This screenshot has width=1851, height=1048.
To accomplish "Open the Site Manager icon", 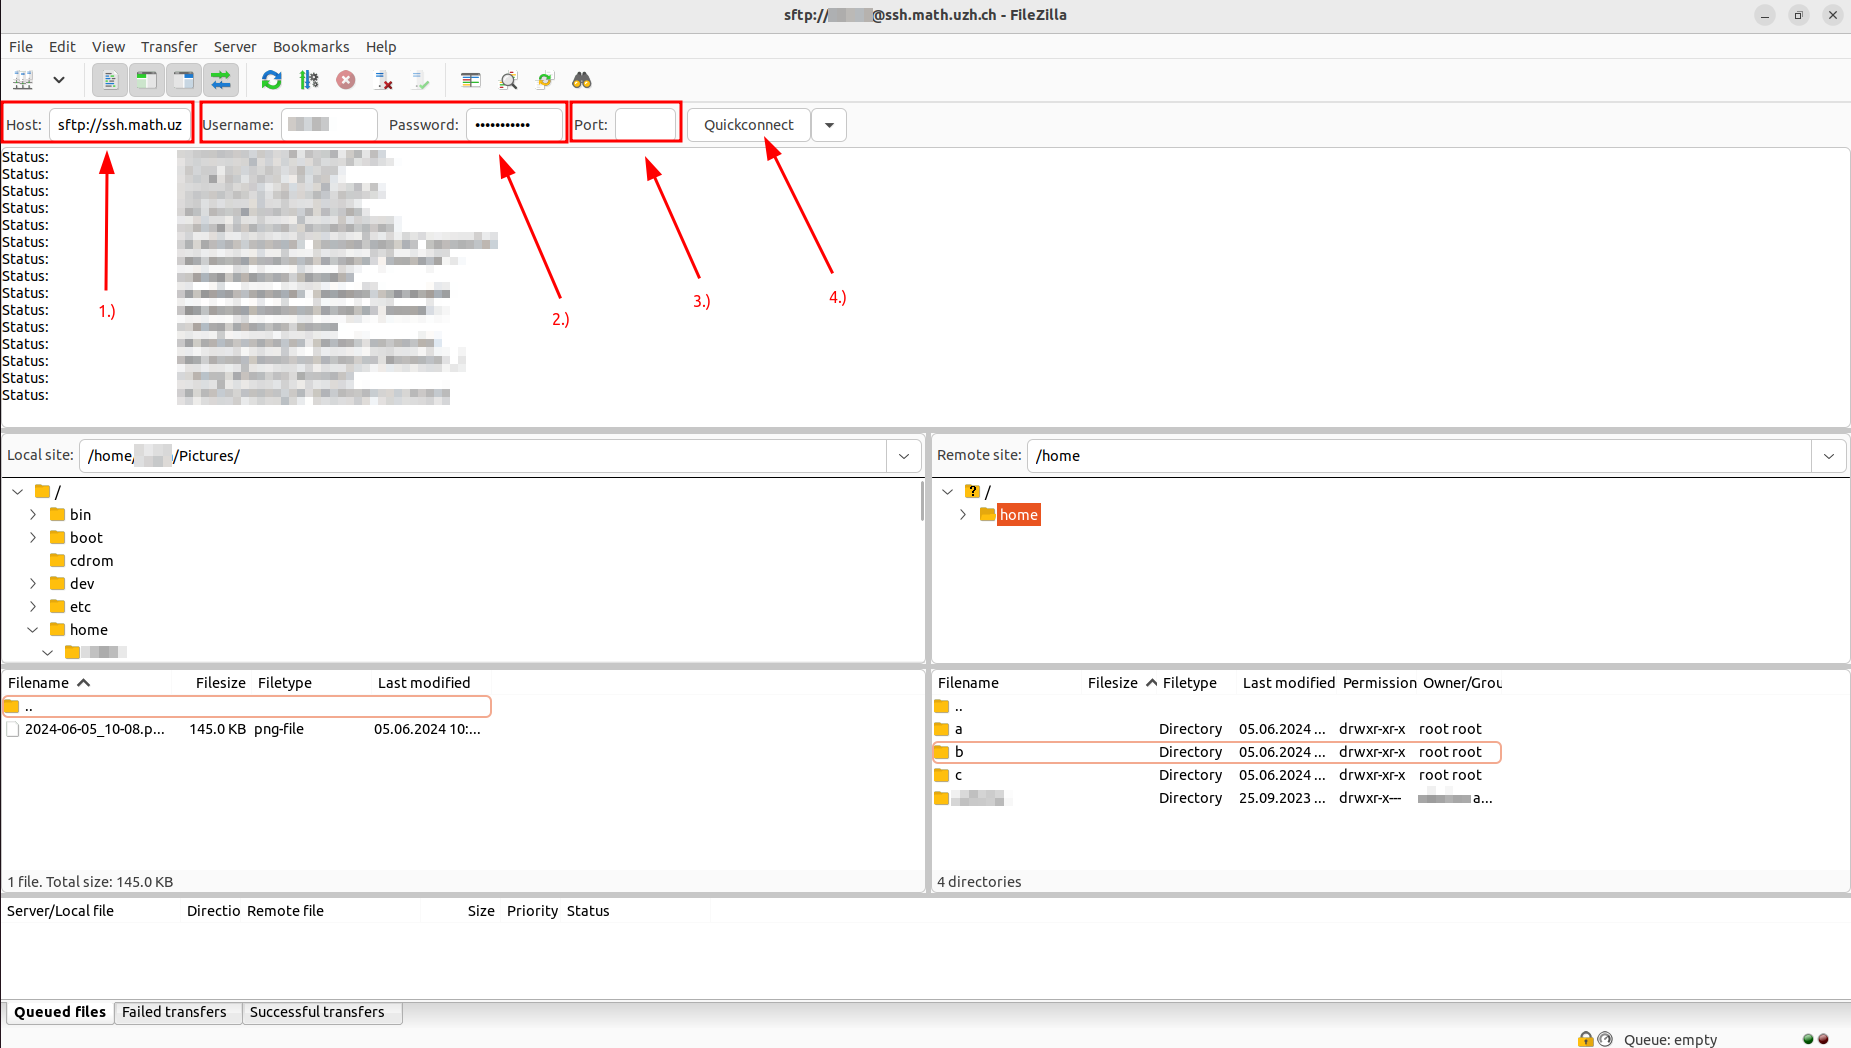I will click(x=23, y=80).
